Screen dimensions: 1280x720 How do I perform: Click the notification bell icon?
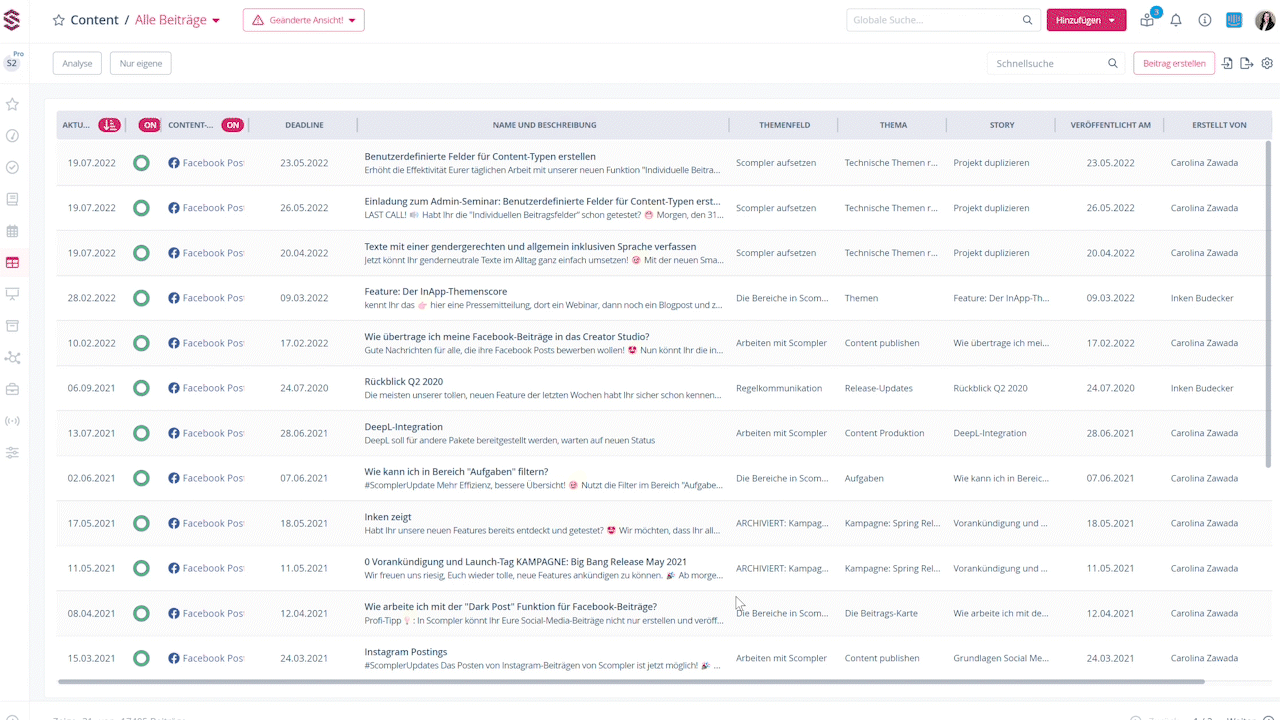pos(1176,20)
